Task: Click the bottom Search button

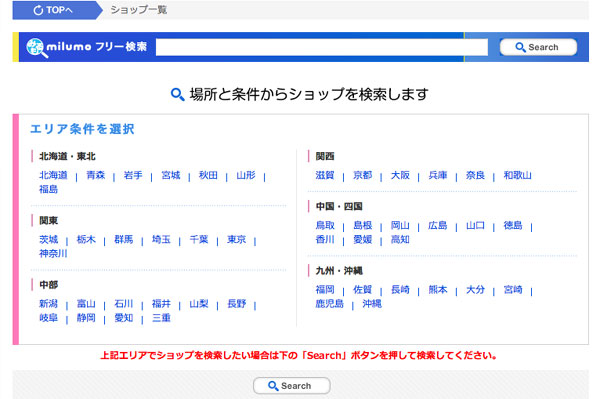Action: point(292,386)
